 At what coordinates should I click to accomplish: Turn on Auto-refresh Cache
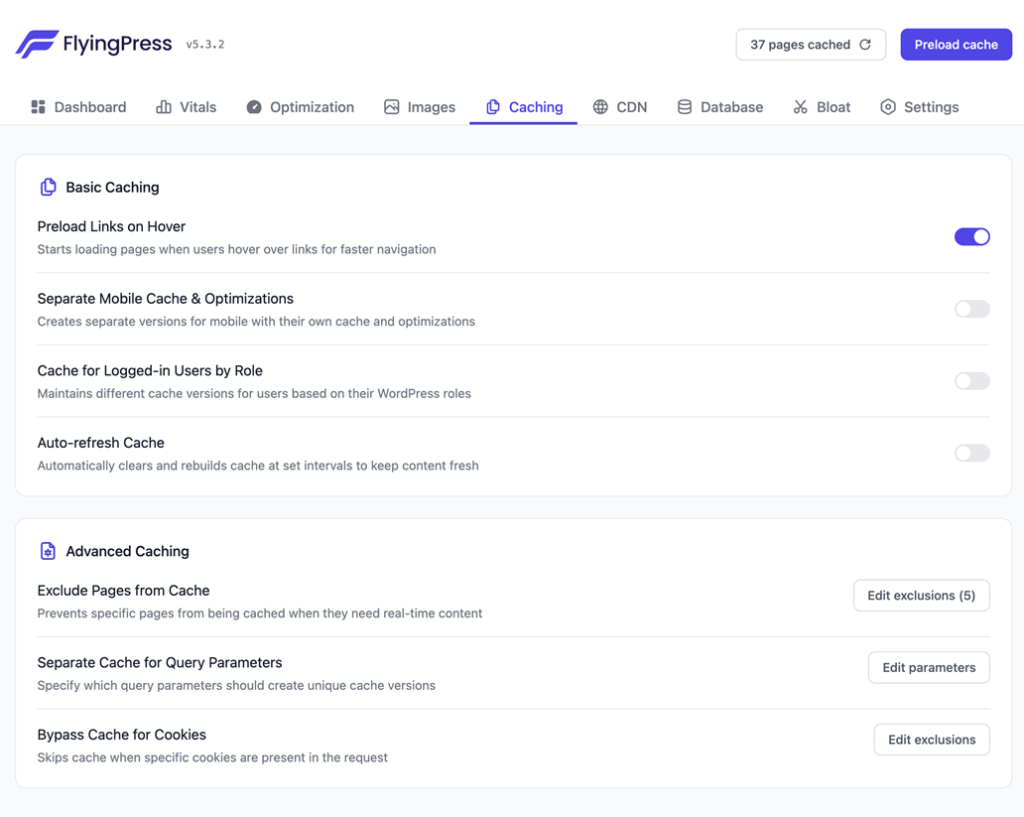(971, 453)
